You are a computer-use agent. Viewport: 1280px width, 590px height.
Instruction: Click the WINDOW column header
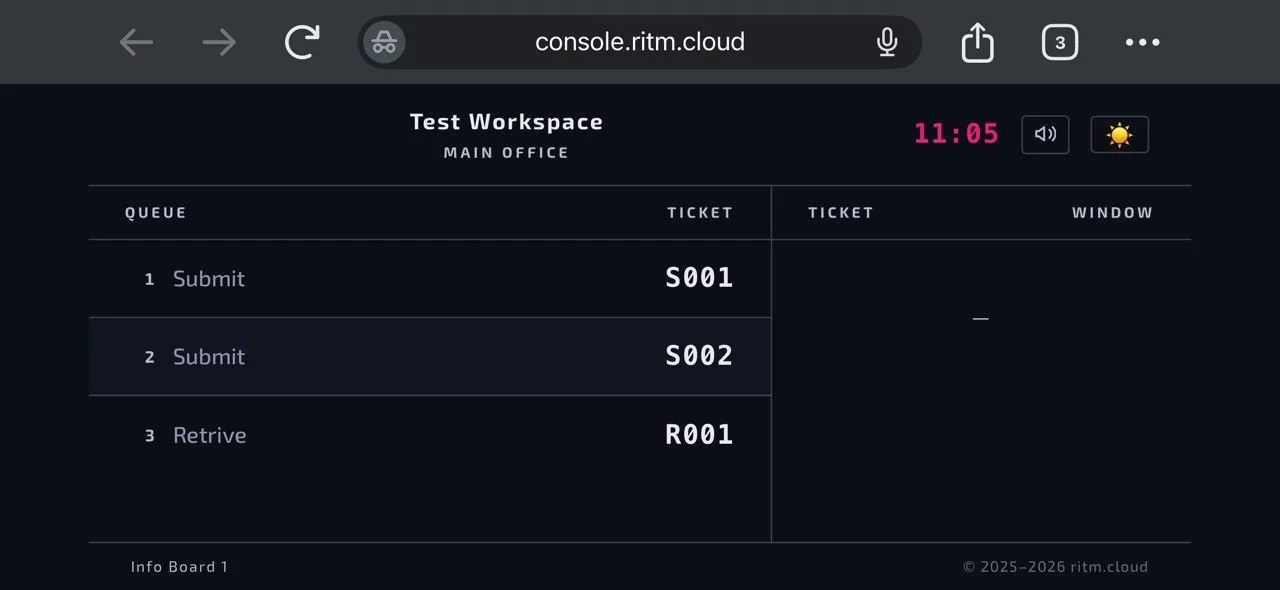coord(1112,213)
